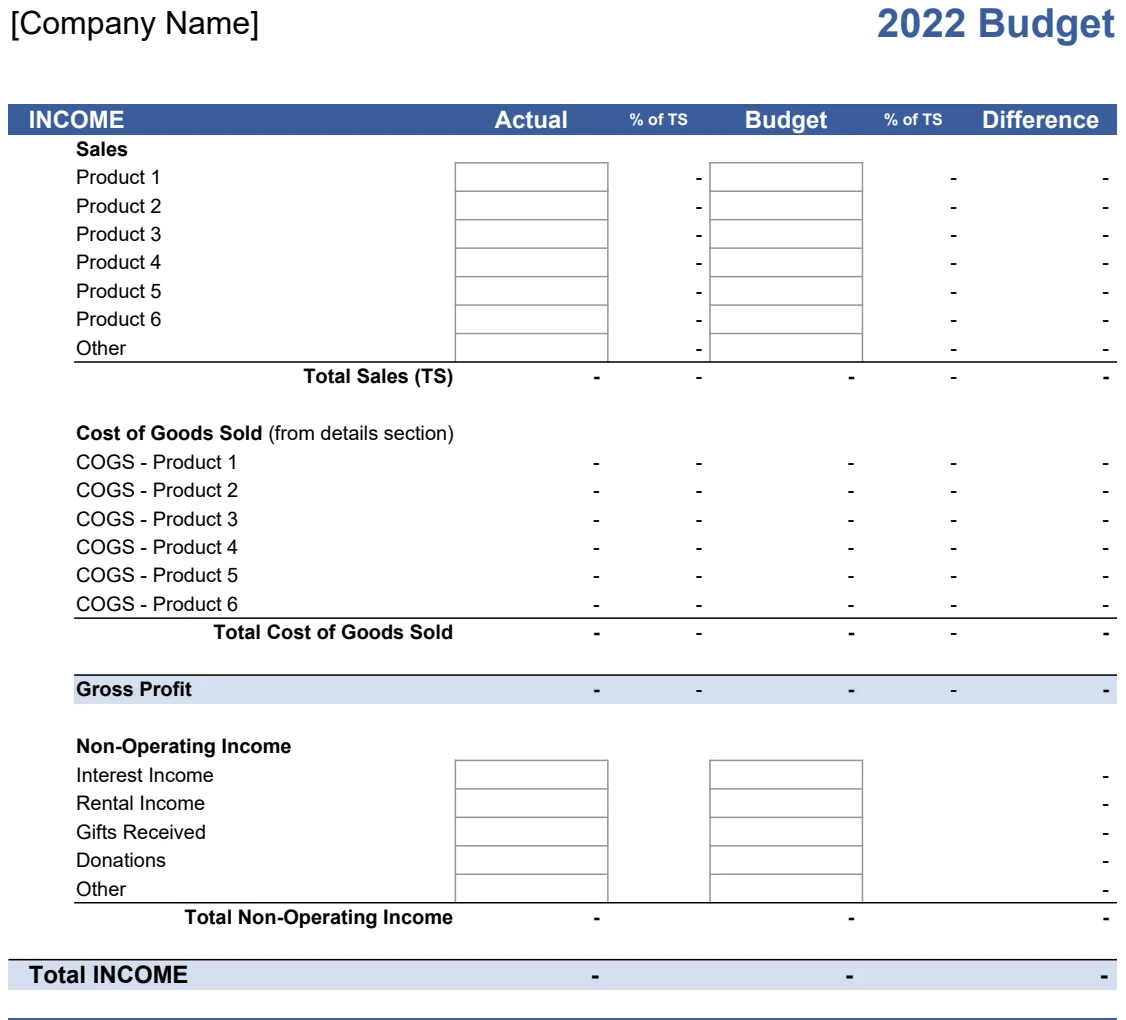The image size is (1126, 1020).
Task: Select the Non-Operating Income heading
Action: point(183,746)
